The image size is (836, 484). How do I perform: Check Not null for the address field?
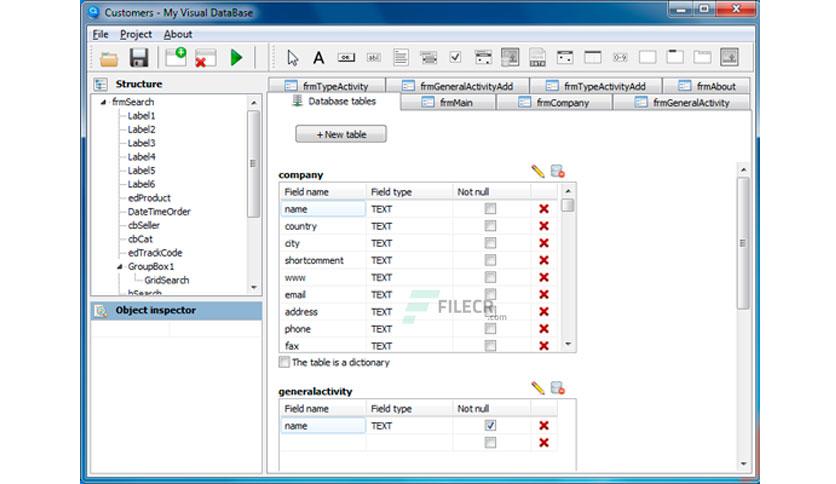coord(491,311)
